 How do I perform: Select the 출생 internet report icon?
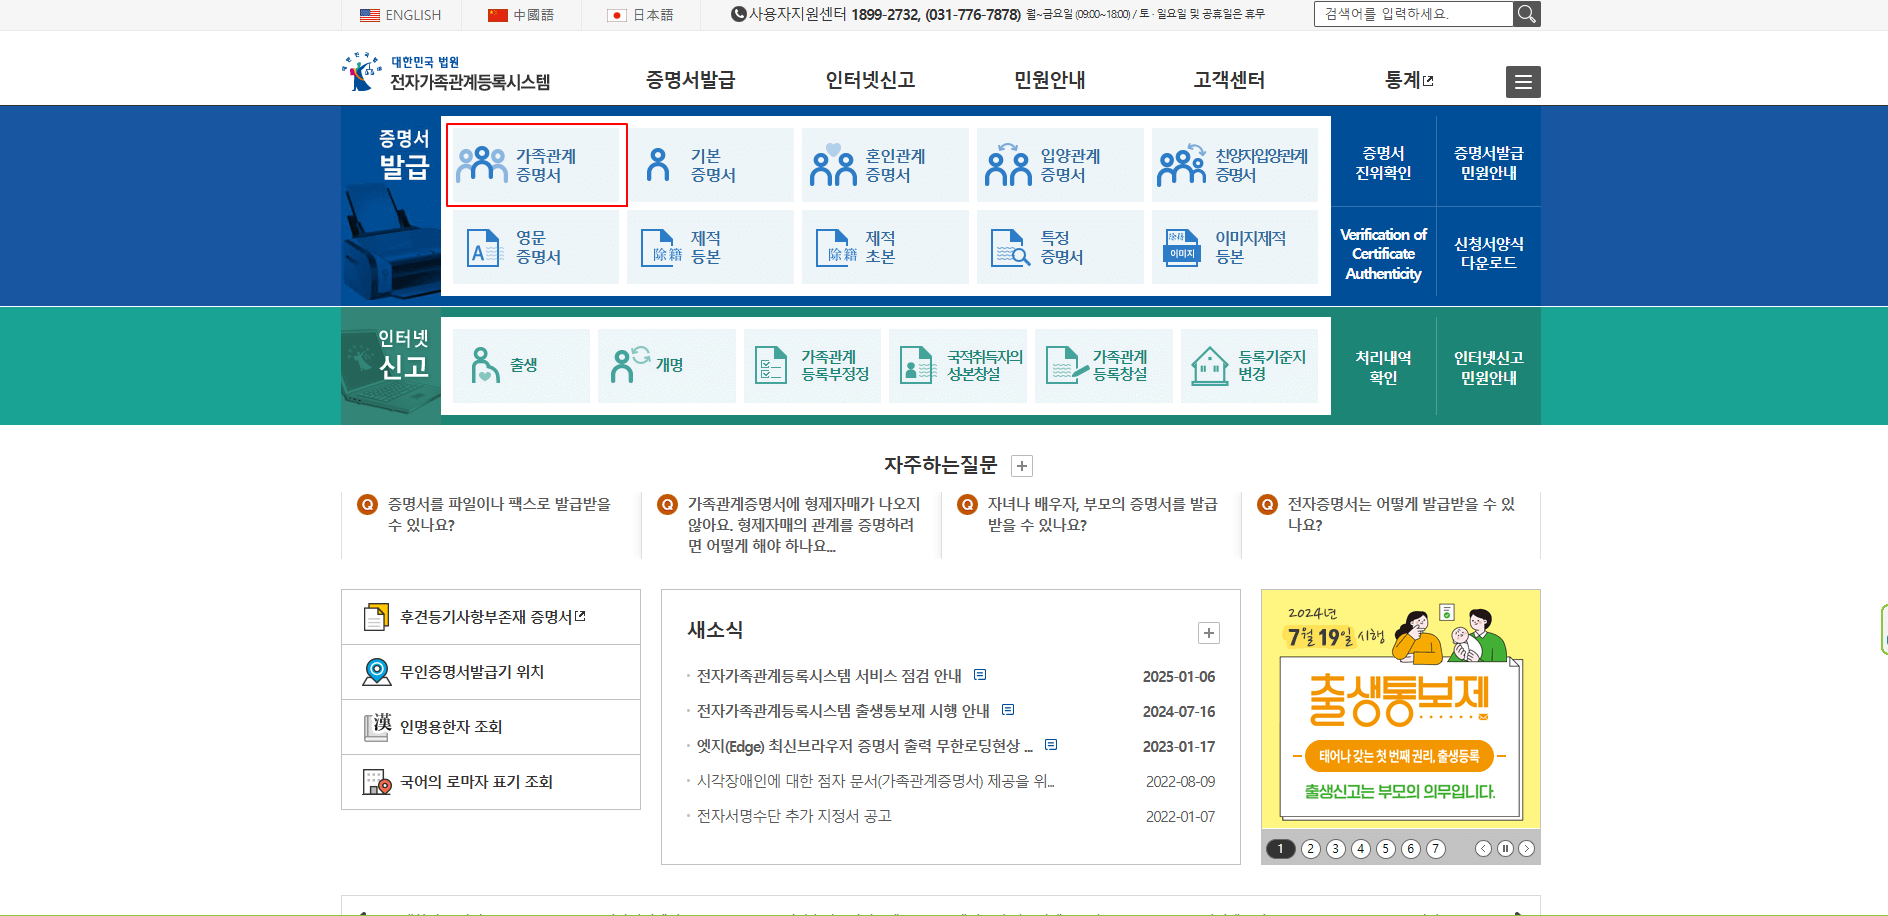pyautogui.click(x=520, y=366)
